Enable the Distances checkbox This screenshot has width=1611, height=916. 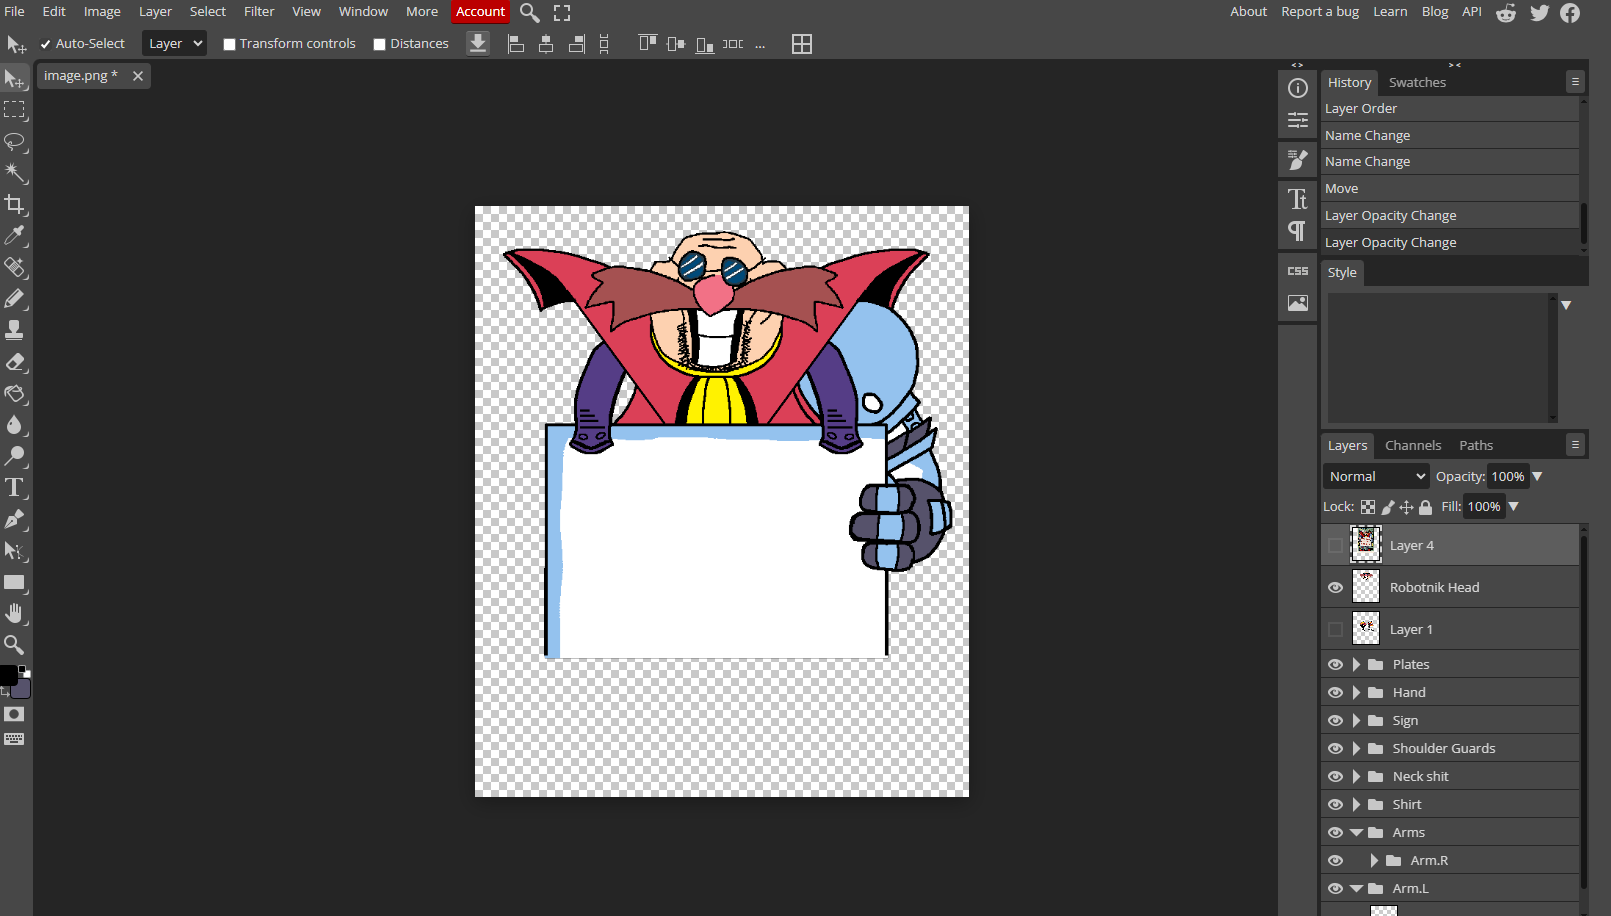379,44
